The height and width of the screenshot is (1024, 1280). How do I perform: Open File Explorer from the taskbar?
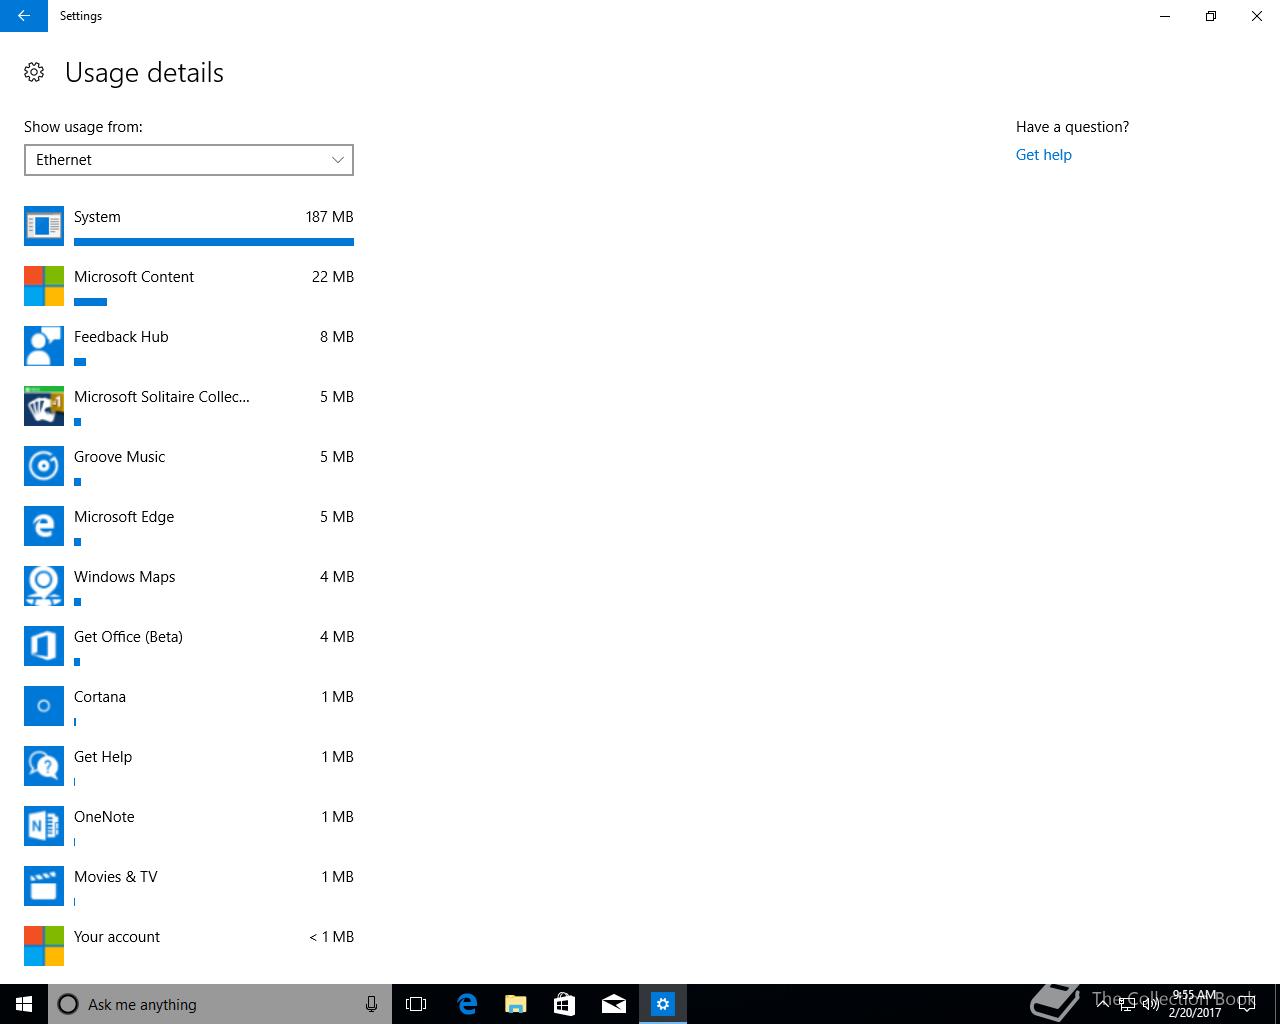click(515, 1004)
